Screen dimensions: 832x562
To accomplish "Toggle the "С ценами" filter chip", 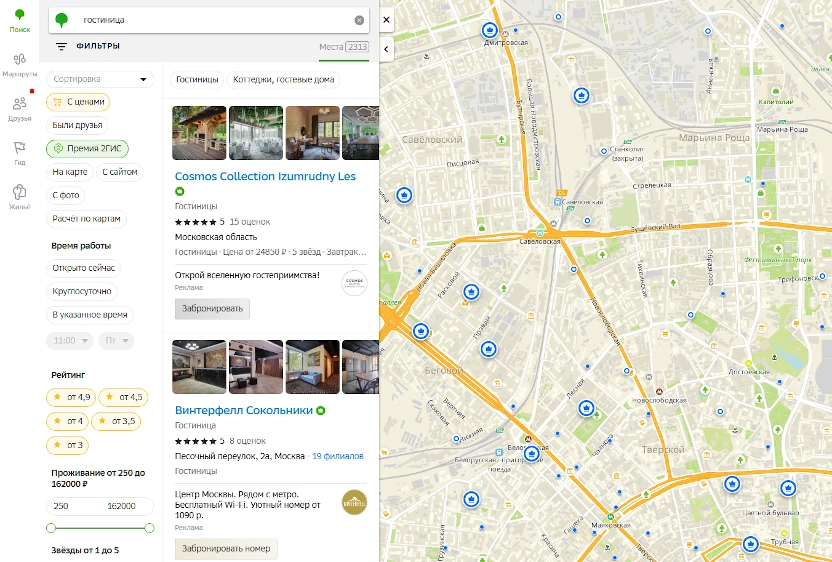I will [x=78, y=102].
